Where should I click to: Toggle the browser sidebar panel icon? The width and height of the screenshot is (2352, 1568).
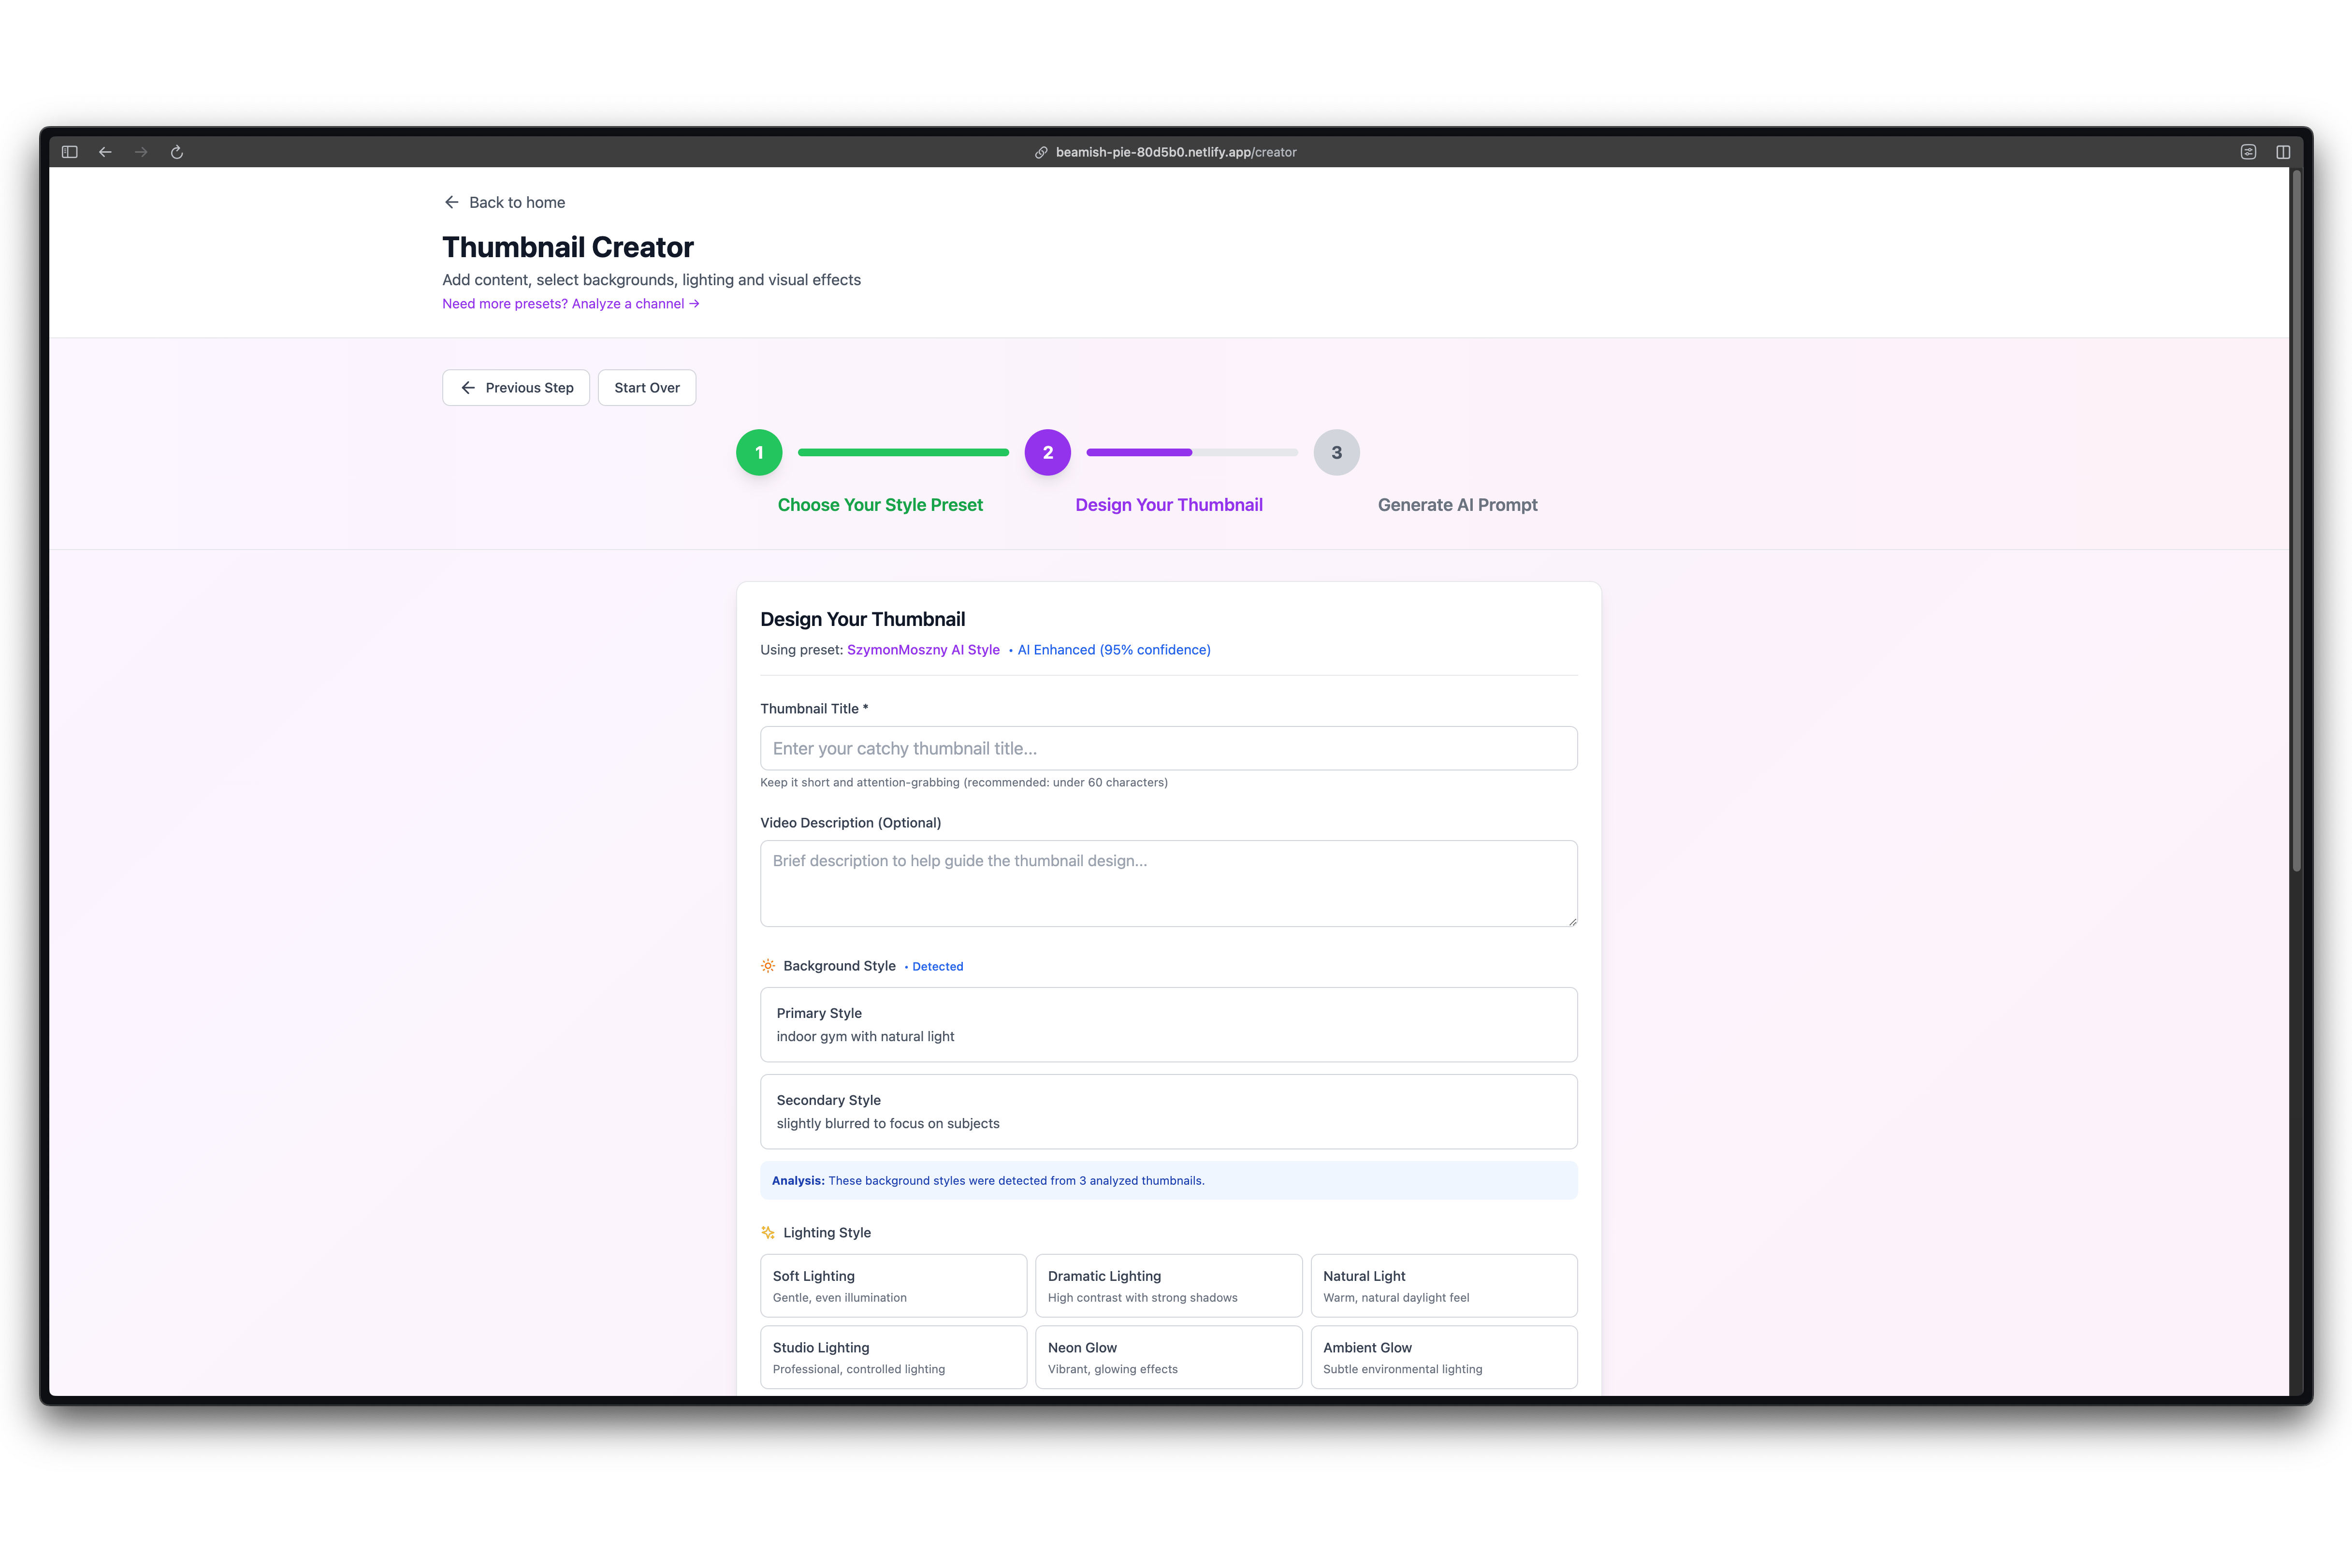[x=68, y=151]
